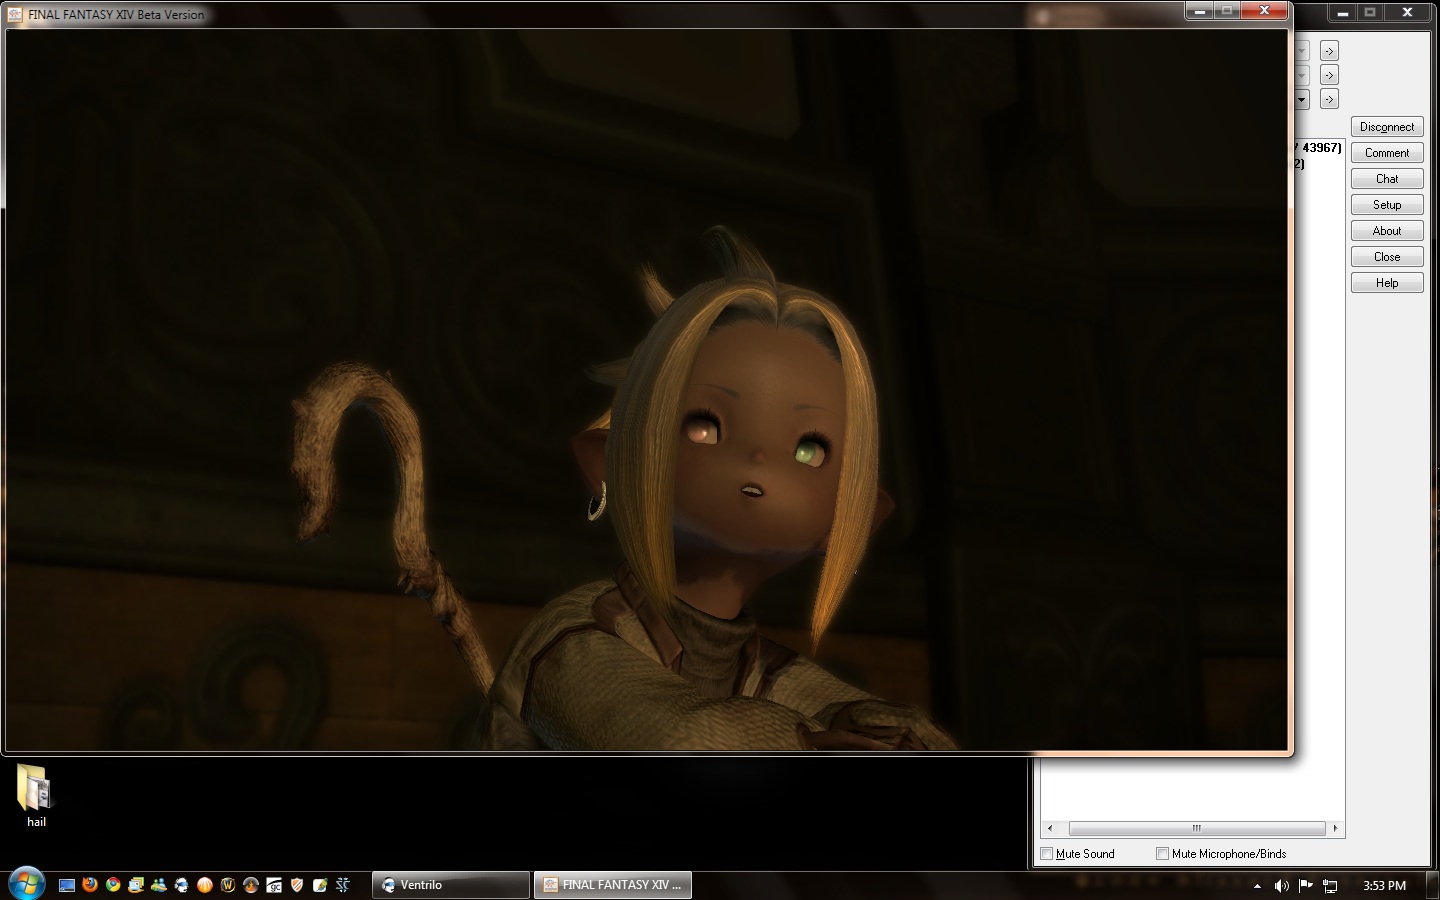Click the Show Desktop quick launch icon
Screen dimensions: 1440x900
tap(67, 885)
